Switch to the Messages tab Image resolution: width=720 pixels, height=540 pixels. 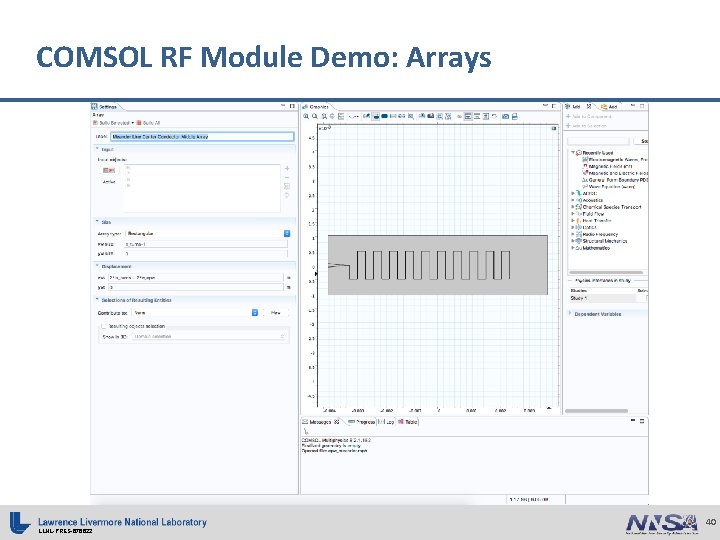pos(321,422)
